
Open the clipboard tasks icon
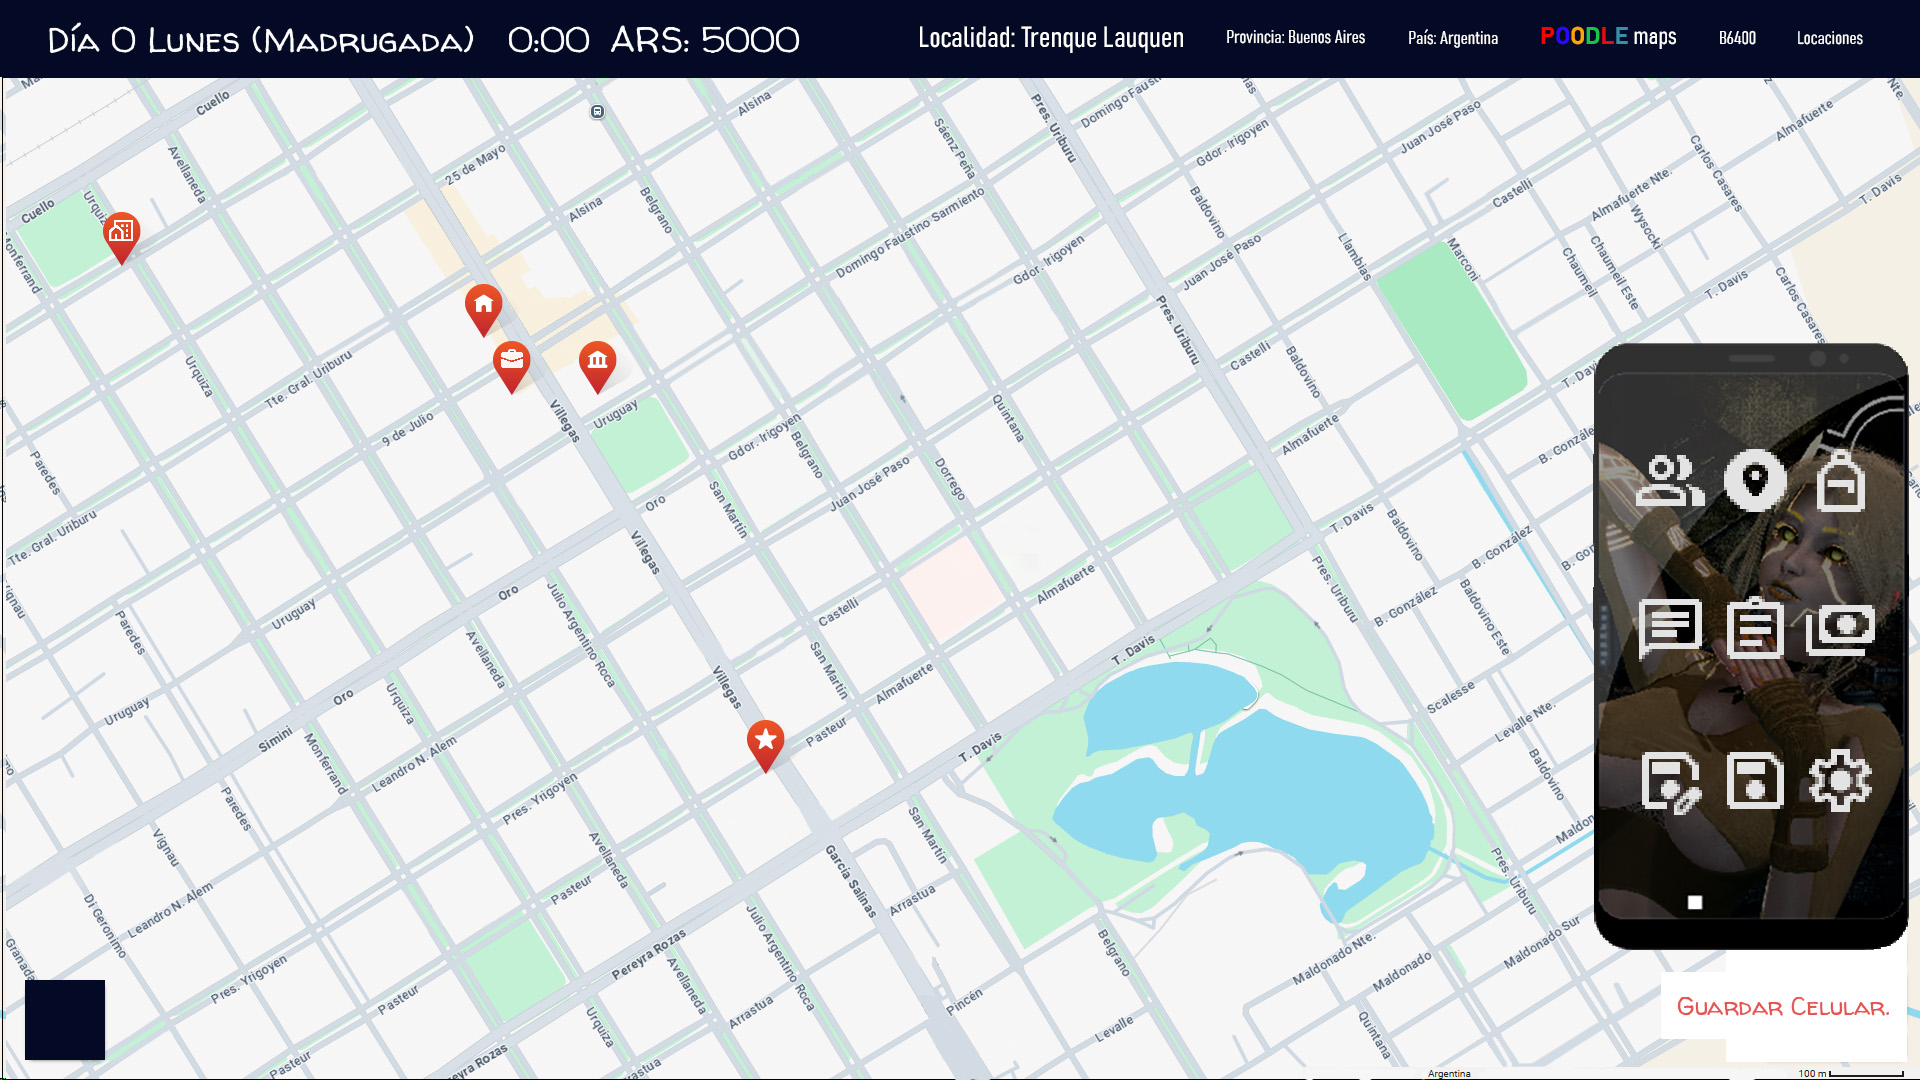(1755, 629)
